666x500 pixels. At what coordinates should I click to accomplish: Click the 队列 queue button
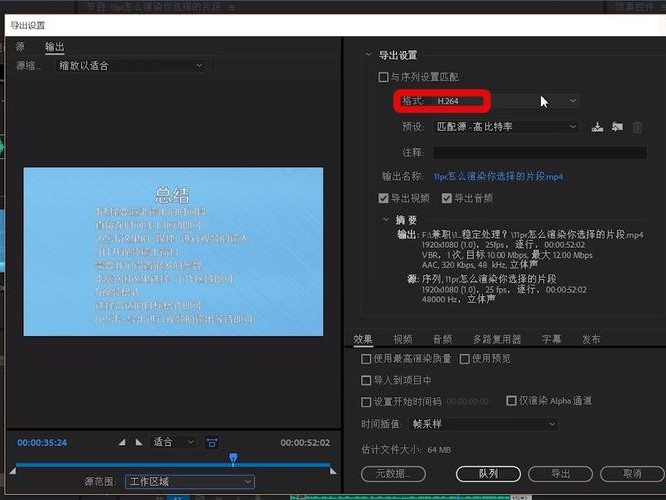(x=488, y=474)
